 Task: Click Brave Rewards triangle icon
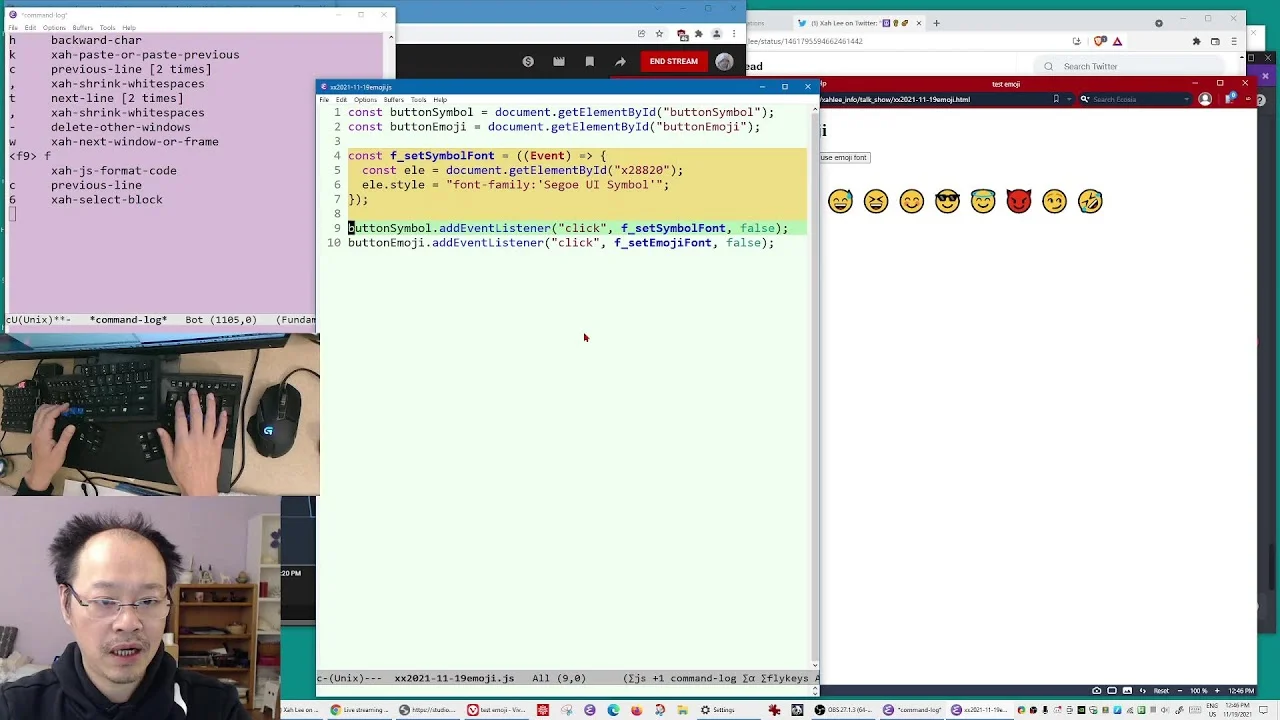(1117, 41)
